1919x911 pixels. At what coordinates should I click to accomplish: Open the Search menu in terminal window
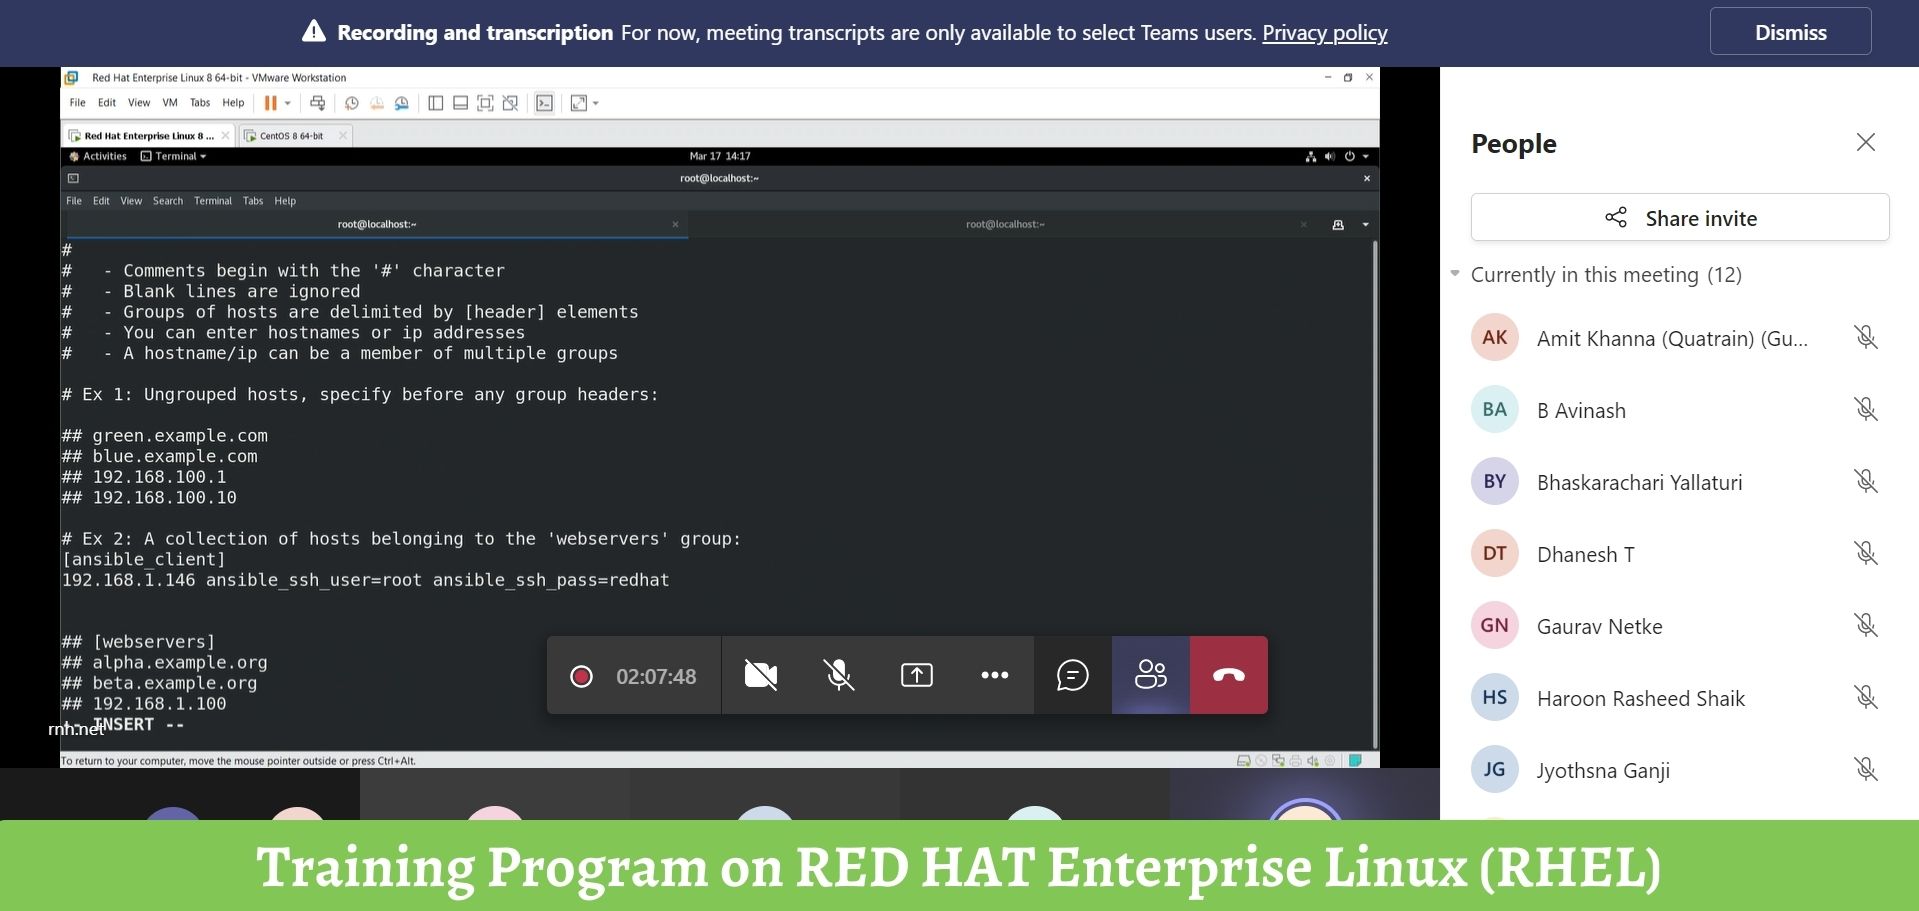[x=168, y=201]
